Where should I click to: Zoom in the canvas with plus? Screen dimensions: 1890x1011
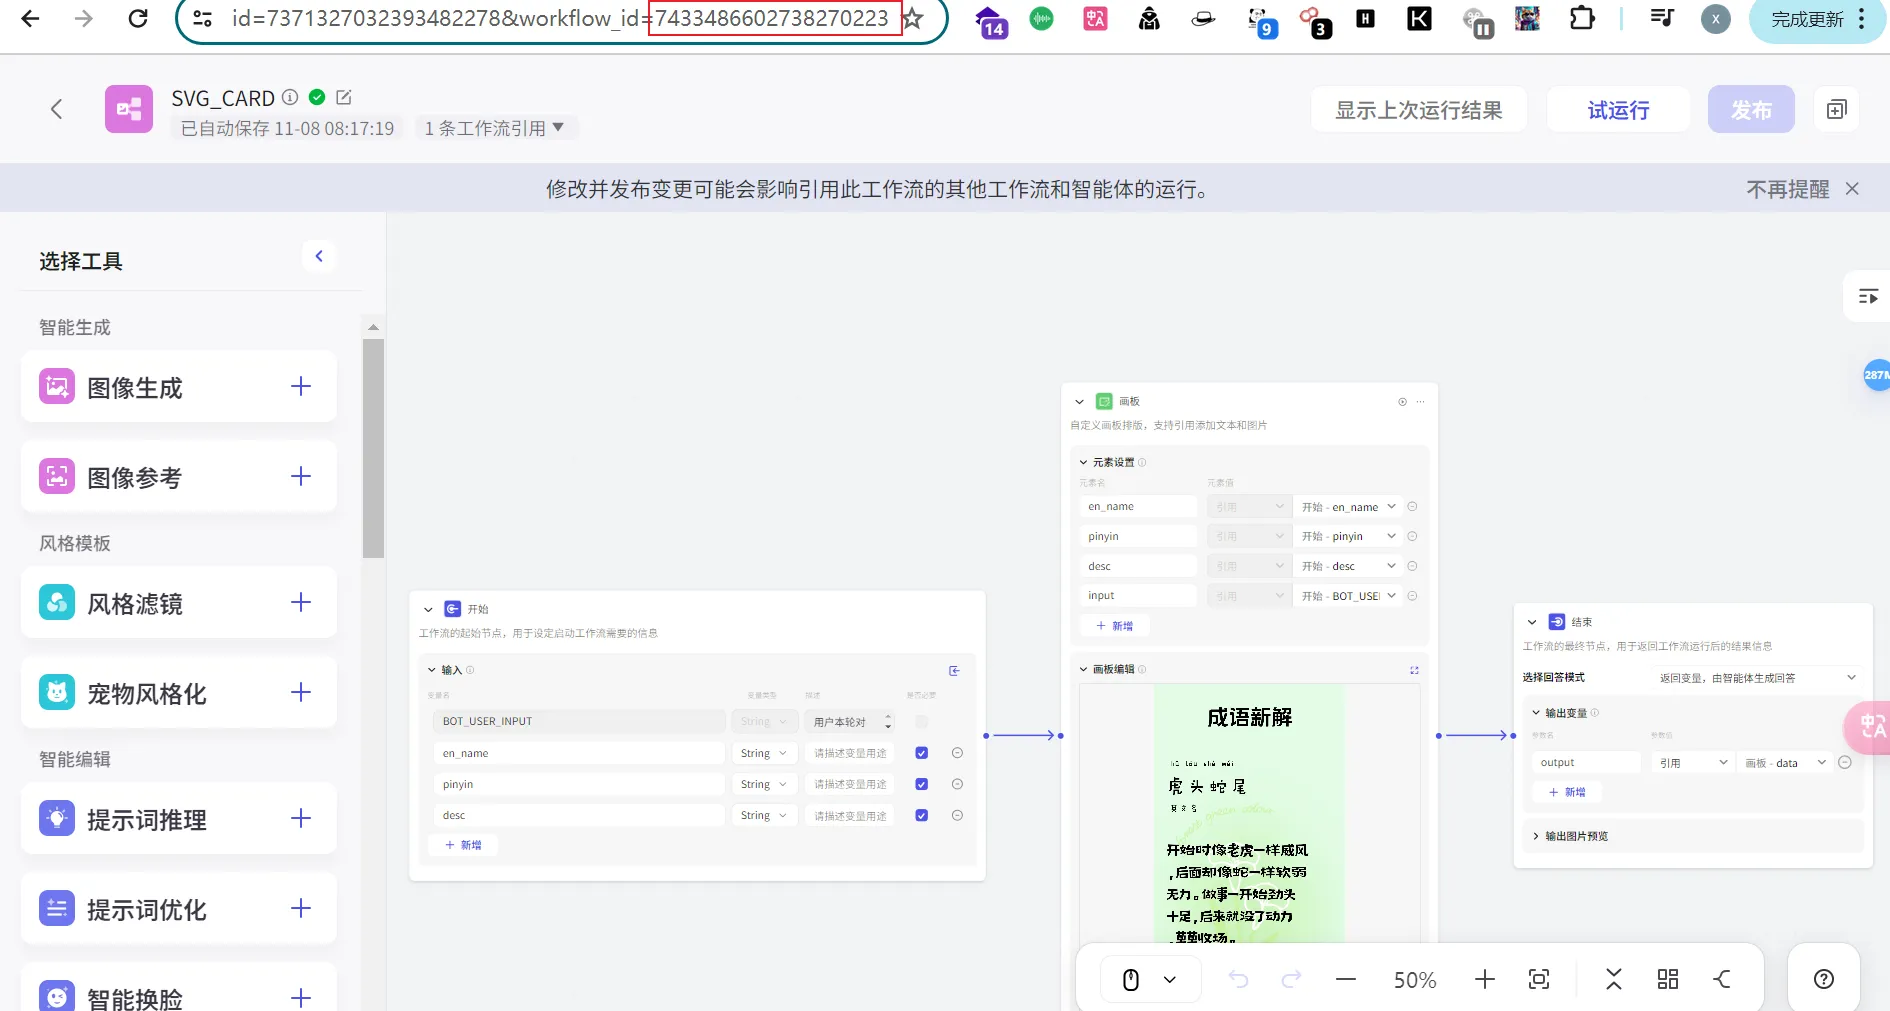pos(1485,979)
